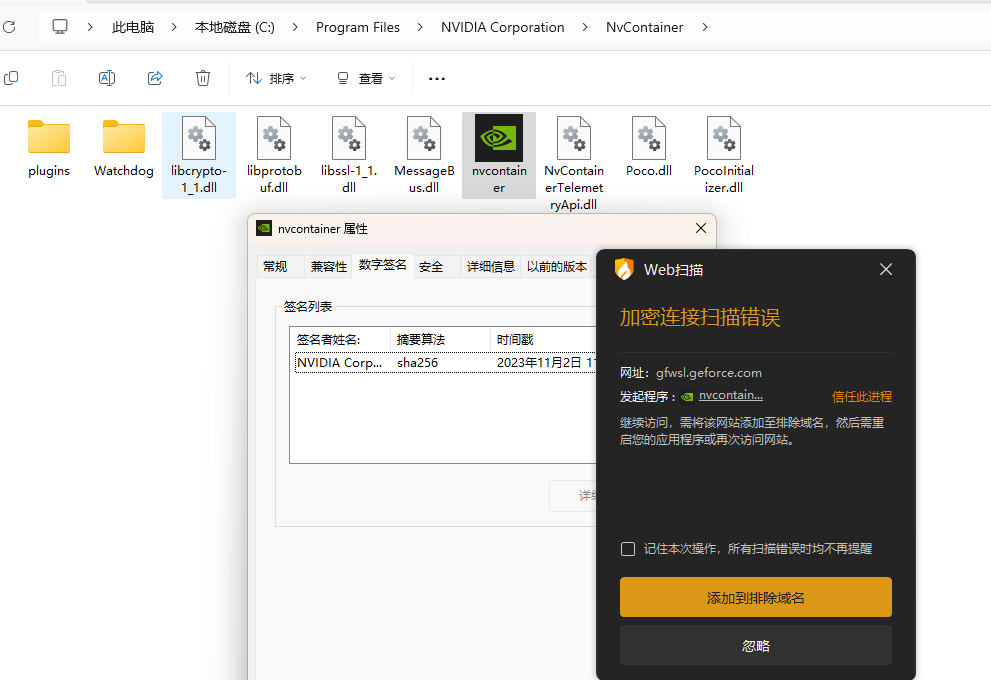Click the 2023年11月2日 timestamp cell

(546, 363)
